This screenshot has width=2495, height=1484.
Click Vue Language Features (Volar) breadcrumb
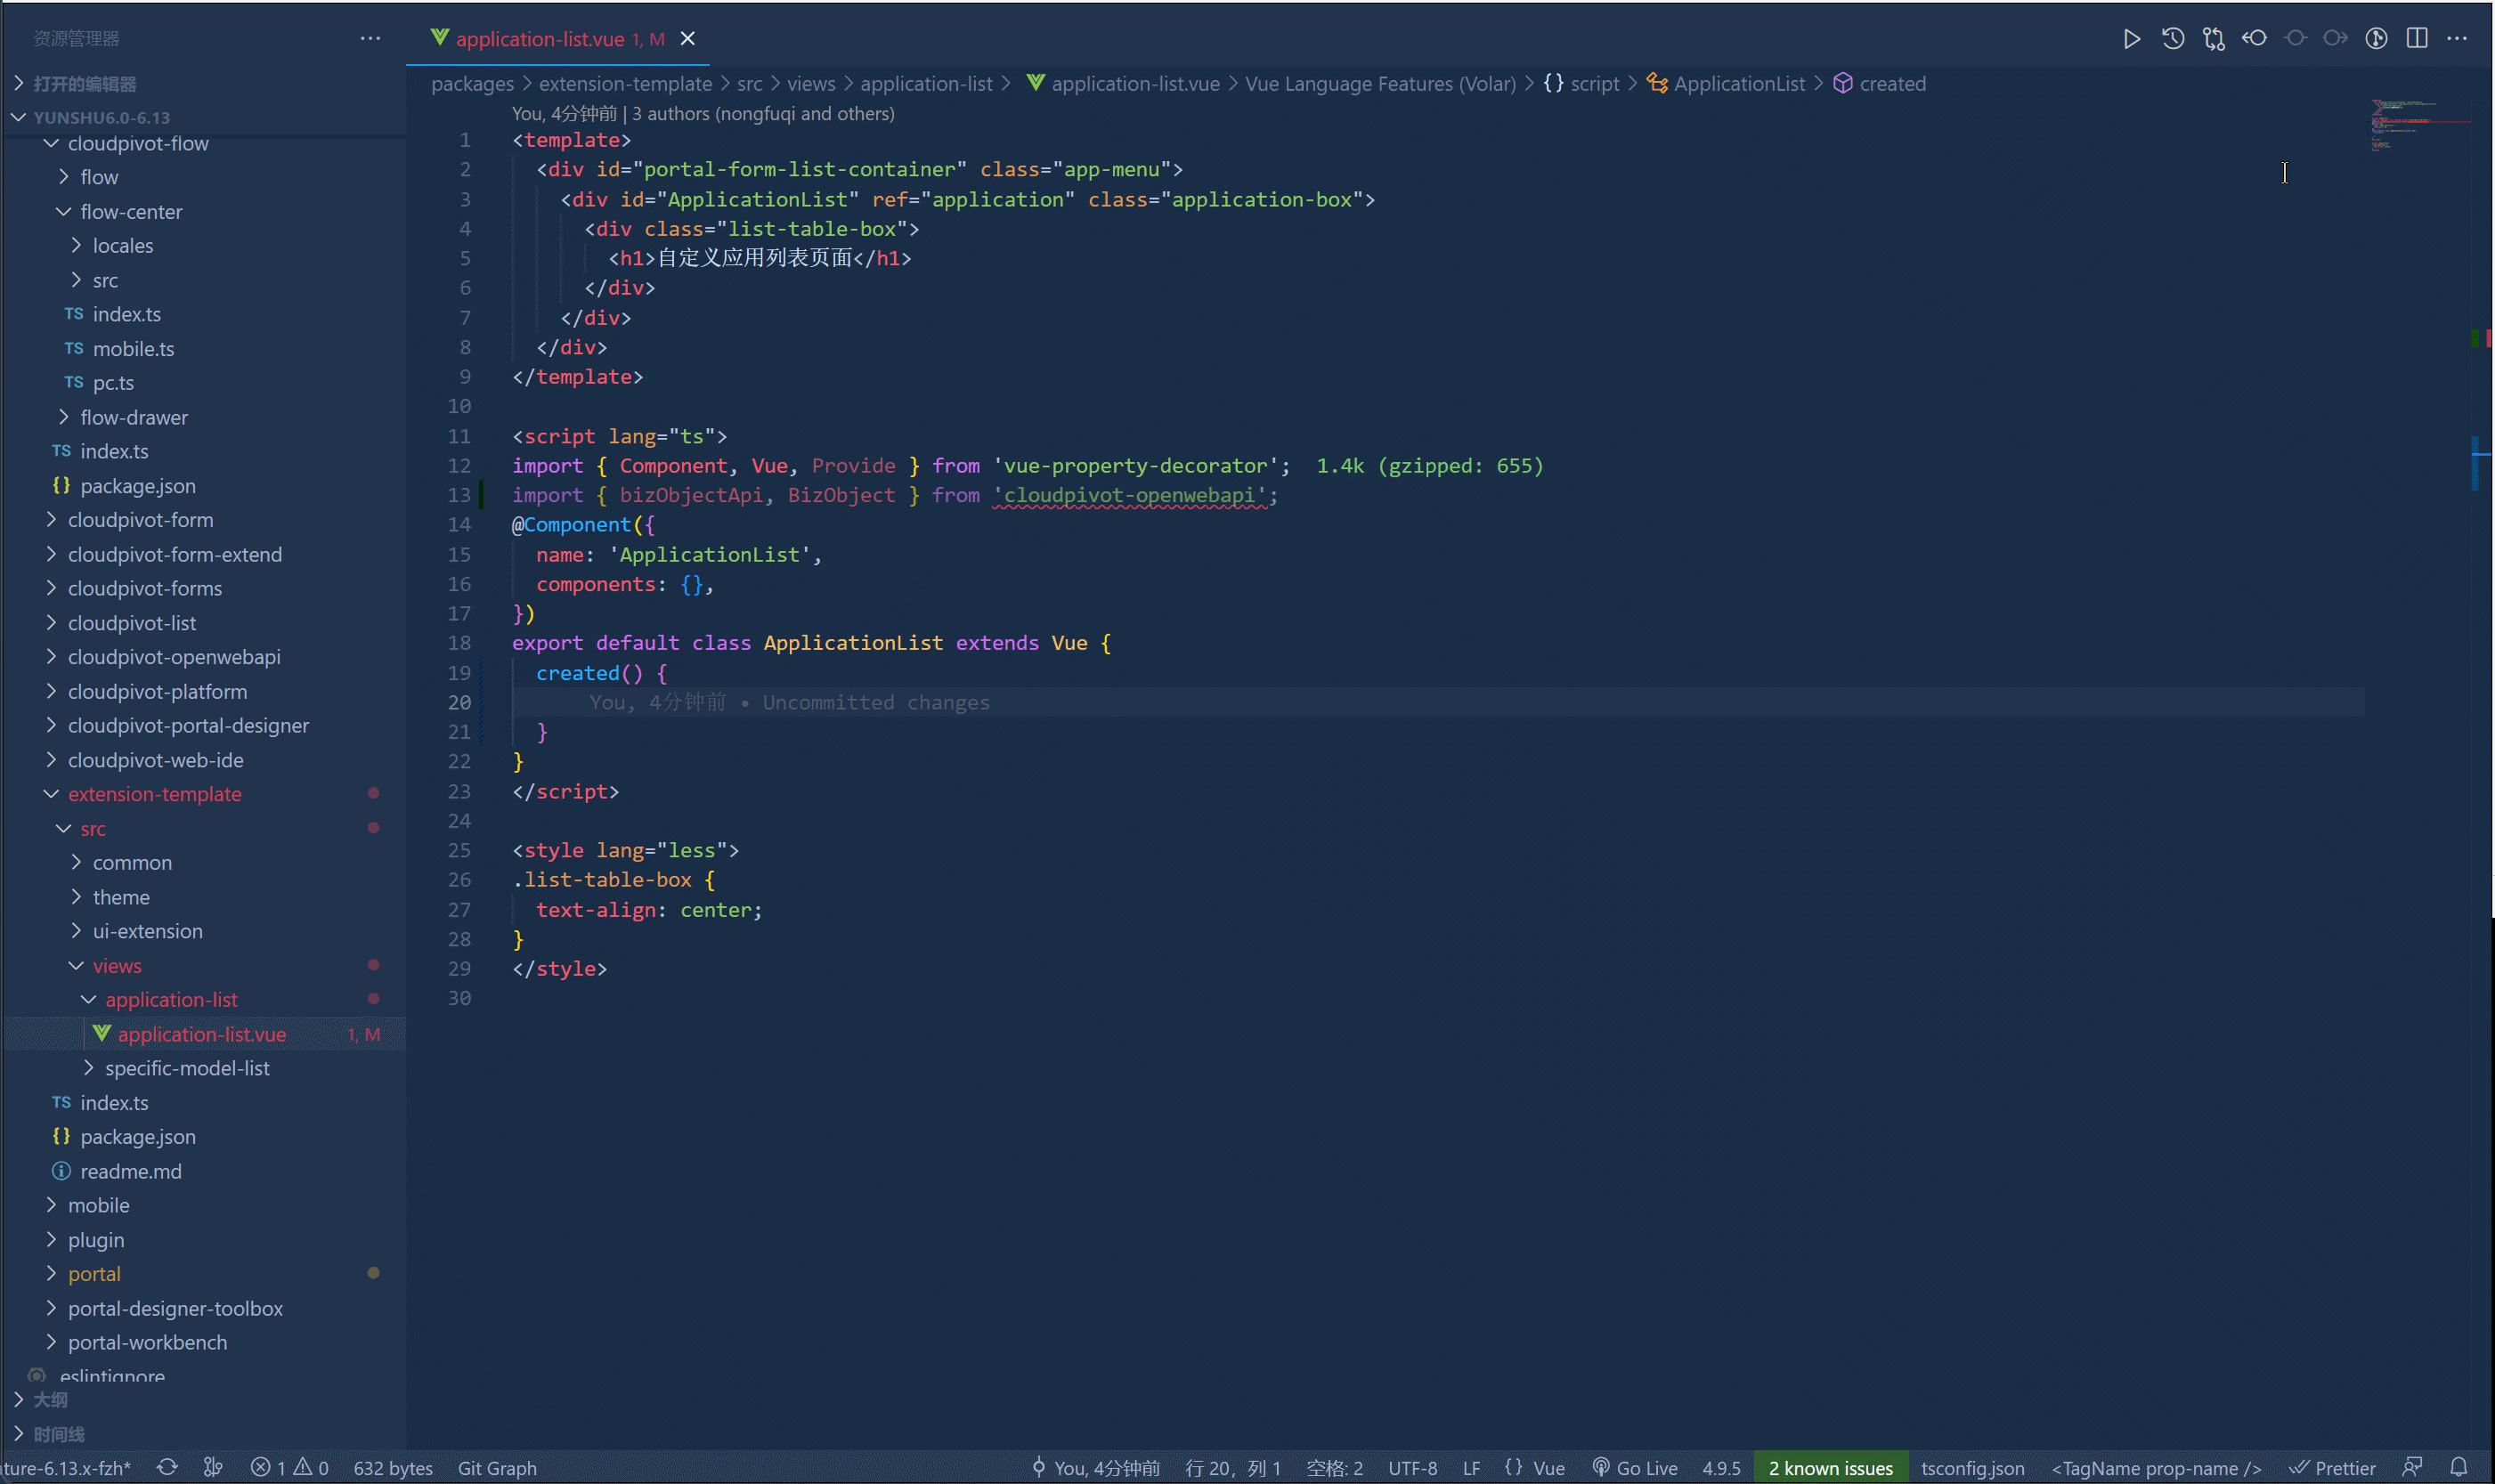pyautogui.click(x=1380, y=84)
